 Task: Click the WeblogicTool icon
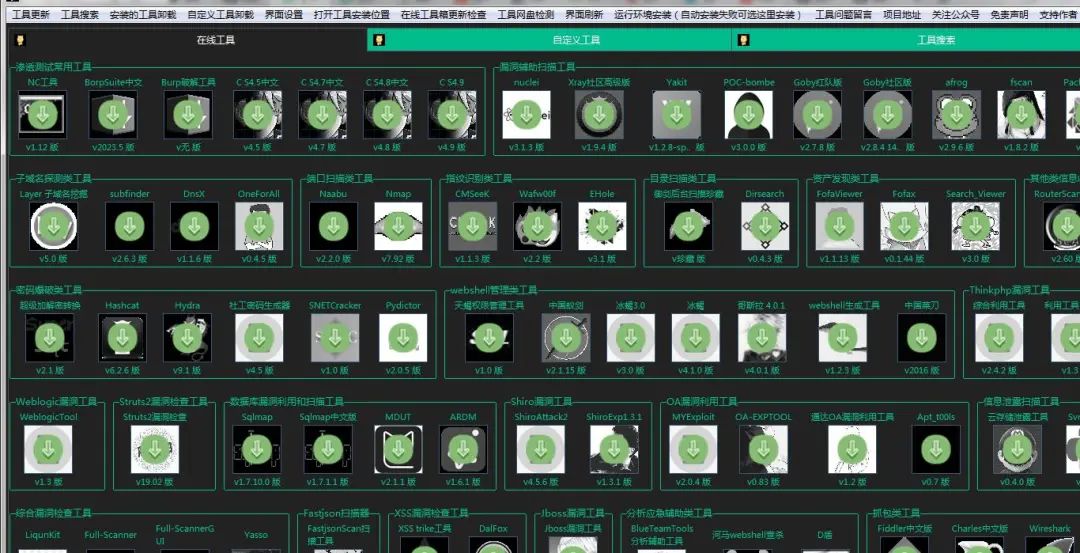[48, 449]
